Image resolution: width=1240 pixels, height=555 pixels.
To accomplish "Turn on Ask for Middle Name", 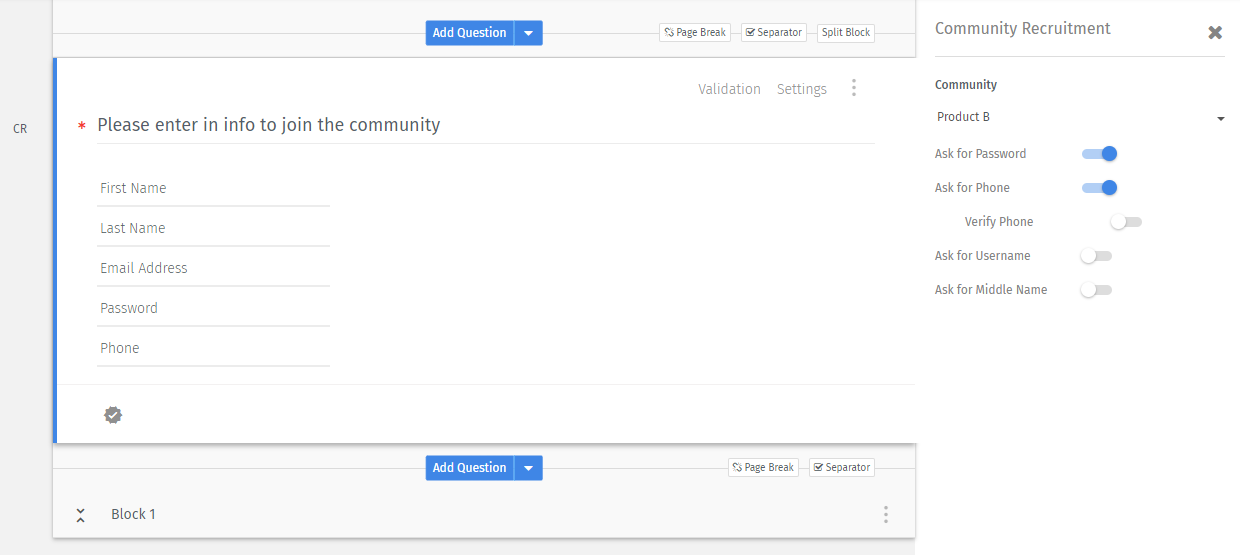I will tap(1096, 290).
